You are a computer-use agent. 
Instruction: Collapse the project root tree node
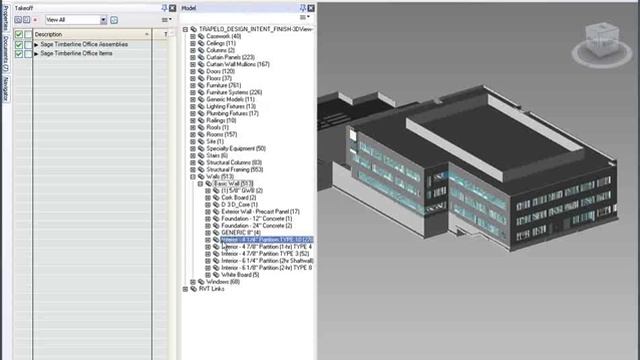pyautogui.click(x=185, y=29)
